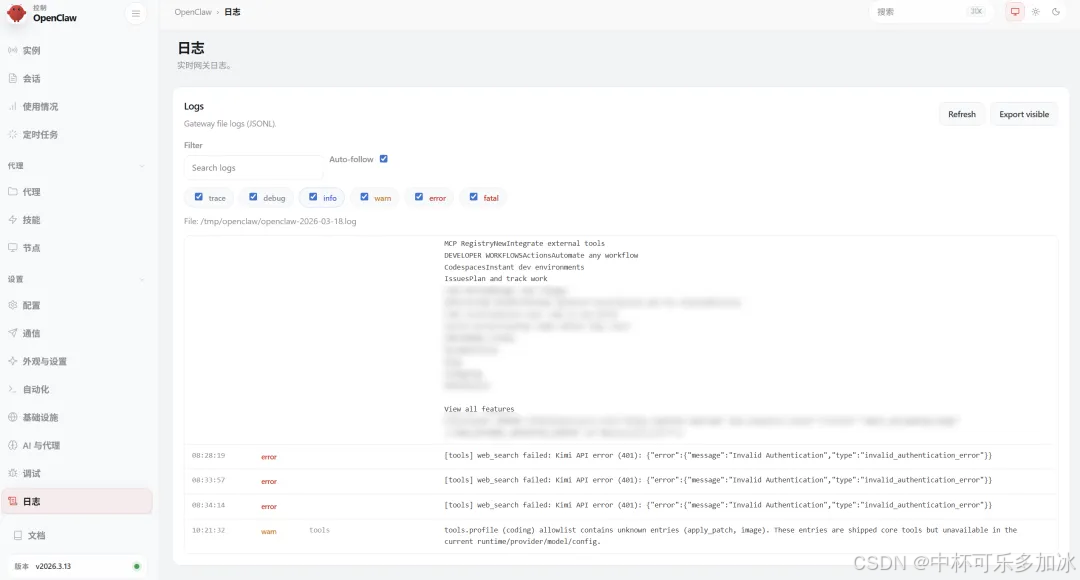Image resolution: width=1080 pixels, height=580 pixels.
Task: Toggle the error level checkbox
Action: click(419, 197)
